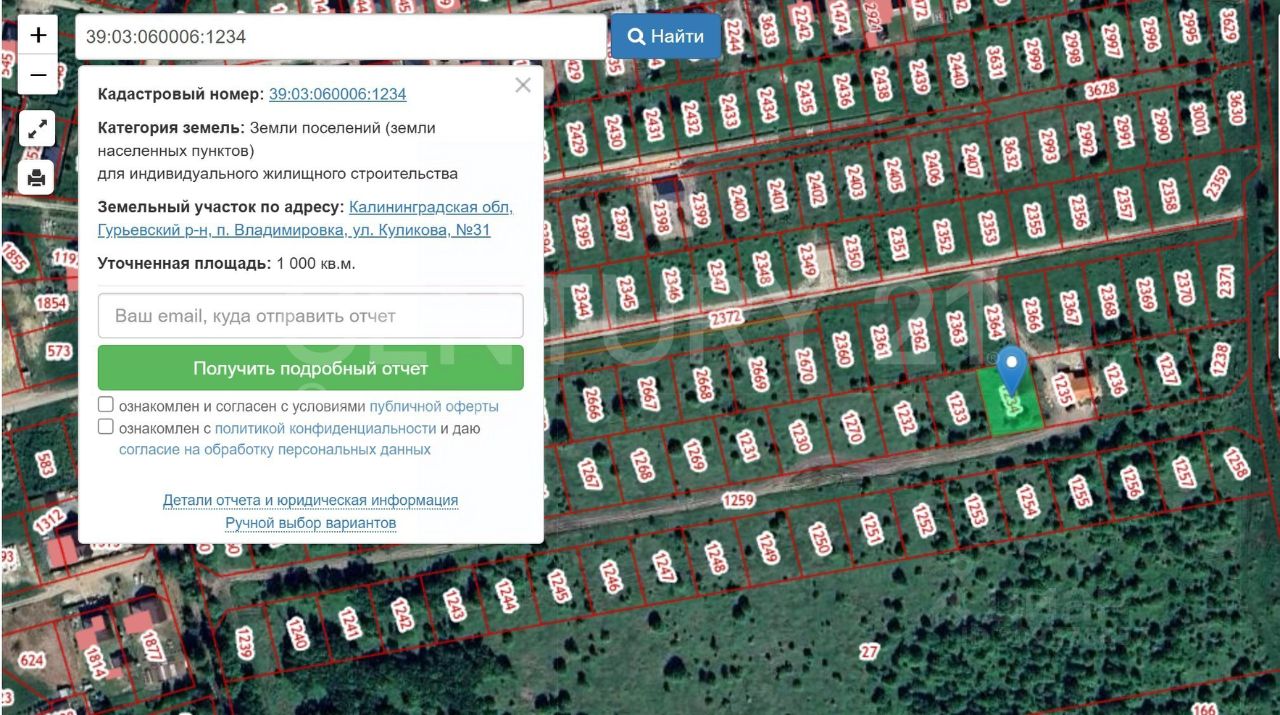
Task: Select parcel 1854 on the map
Action: coord(50,303)
